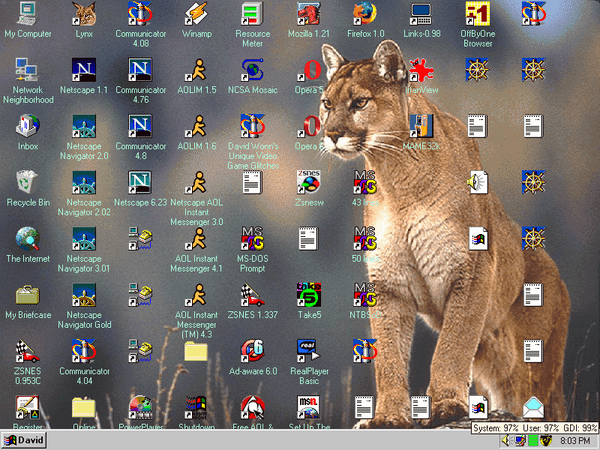Open the RealPlayer Basic shortcut
The width and height of the screenshot is (600, 450).
coord(309,351)
